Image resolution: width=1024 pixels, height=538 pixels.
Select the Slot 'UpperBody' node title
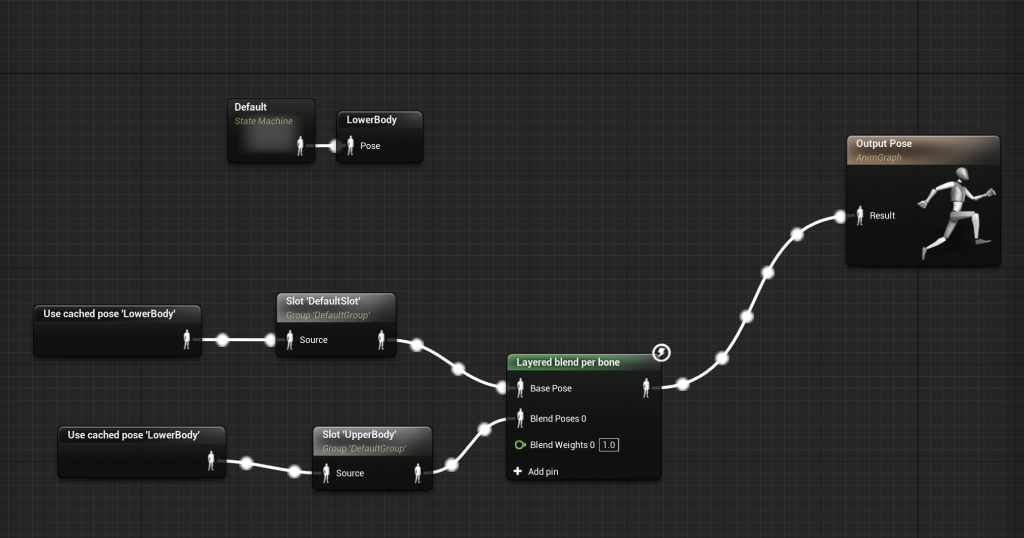(359, 435)
